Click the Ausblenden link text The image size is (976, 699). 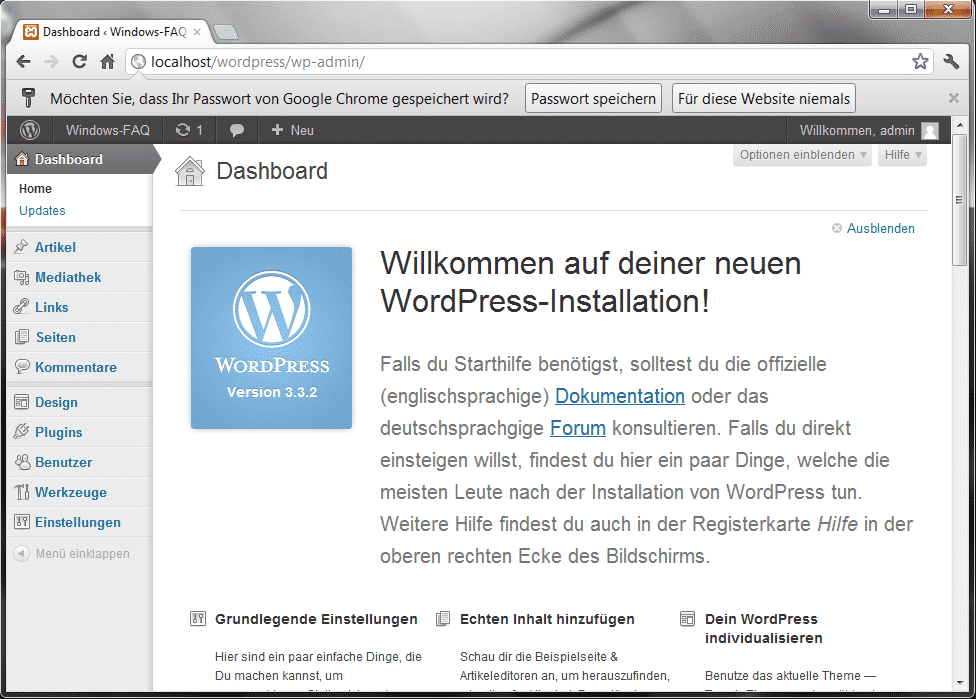881,228
